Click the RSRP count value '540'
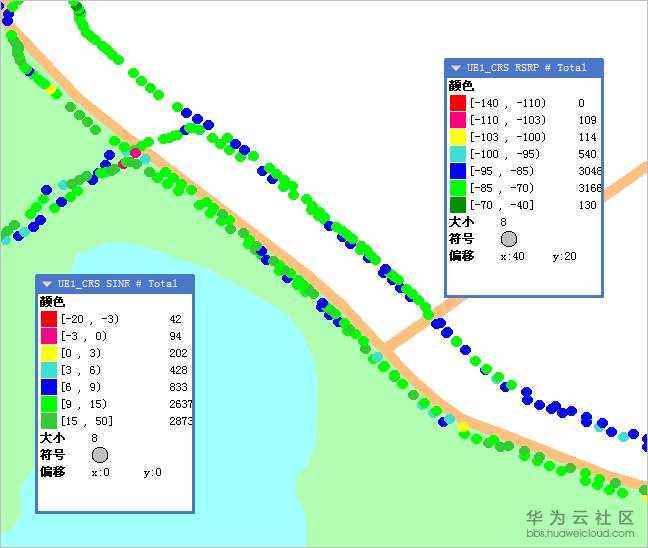This screenshot has width=648, height=548. tap(587, 154)
